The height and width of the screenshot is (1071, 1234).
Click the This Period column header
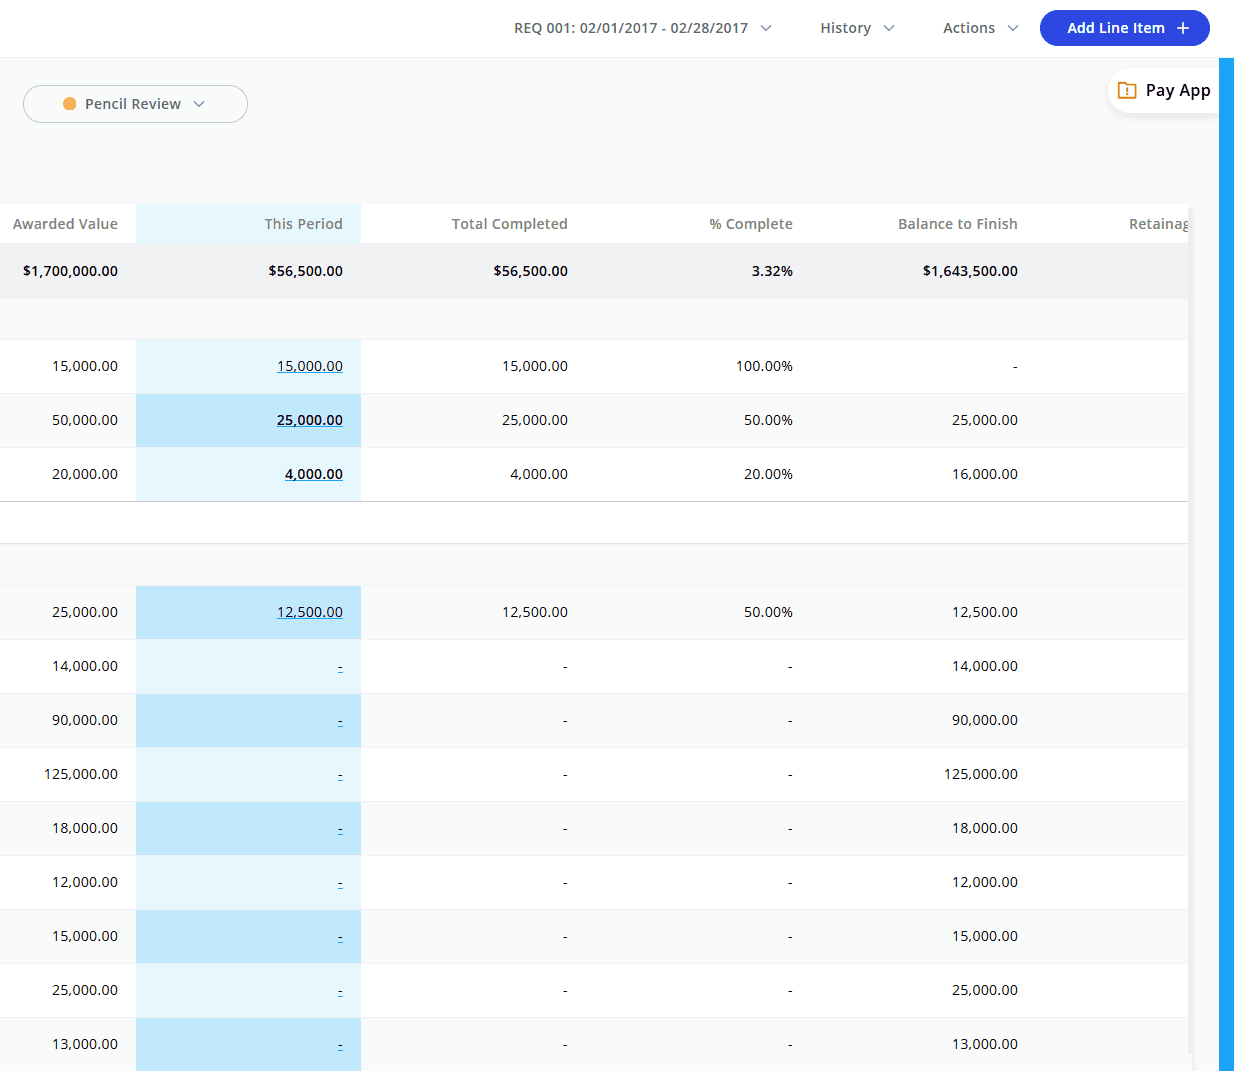(303, 224)
